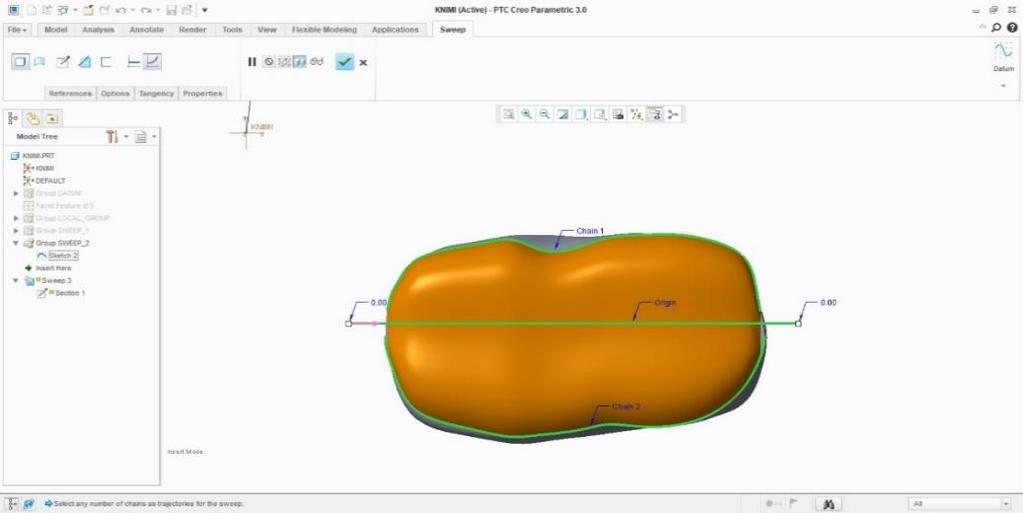Cancel the sweep with the X button
This screenshot has width=1023, height=513.
(363, 63)
